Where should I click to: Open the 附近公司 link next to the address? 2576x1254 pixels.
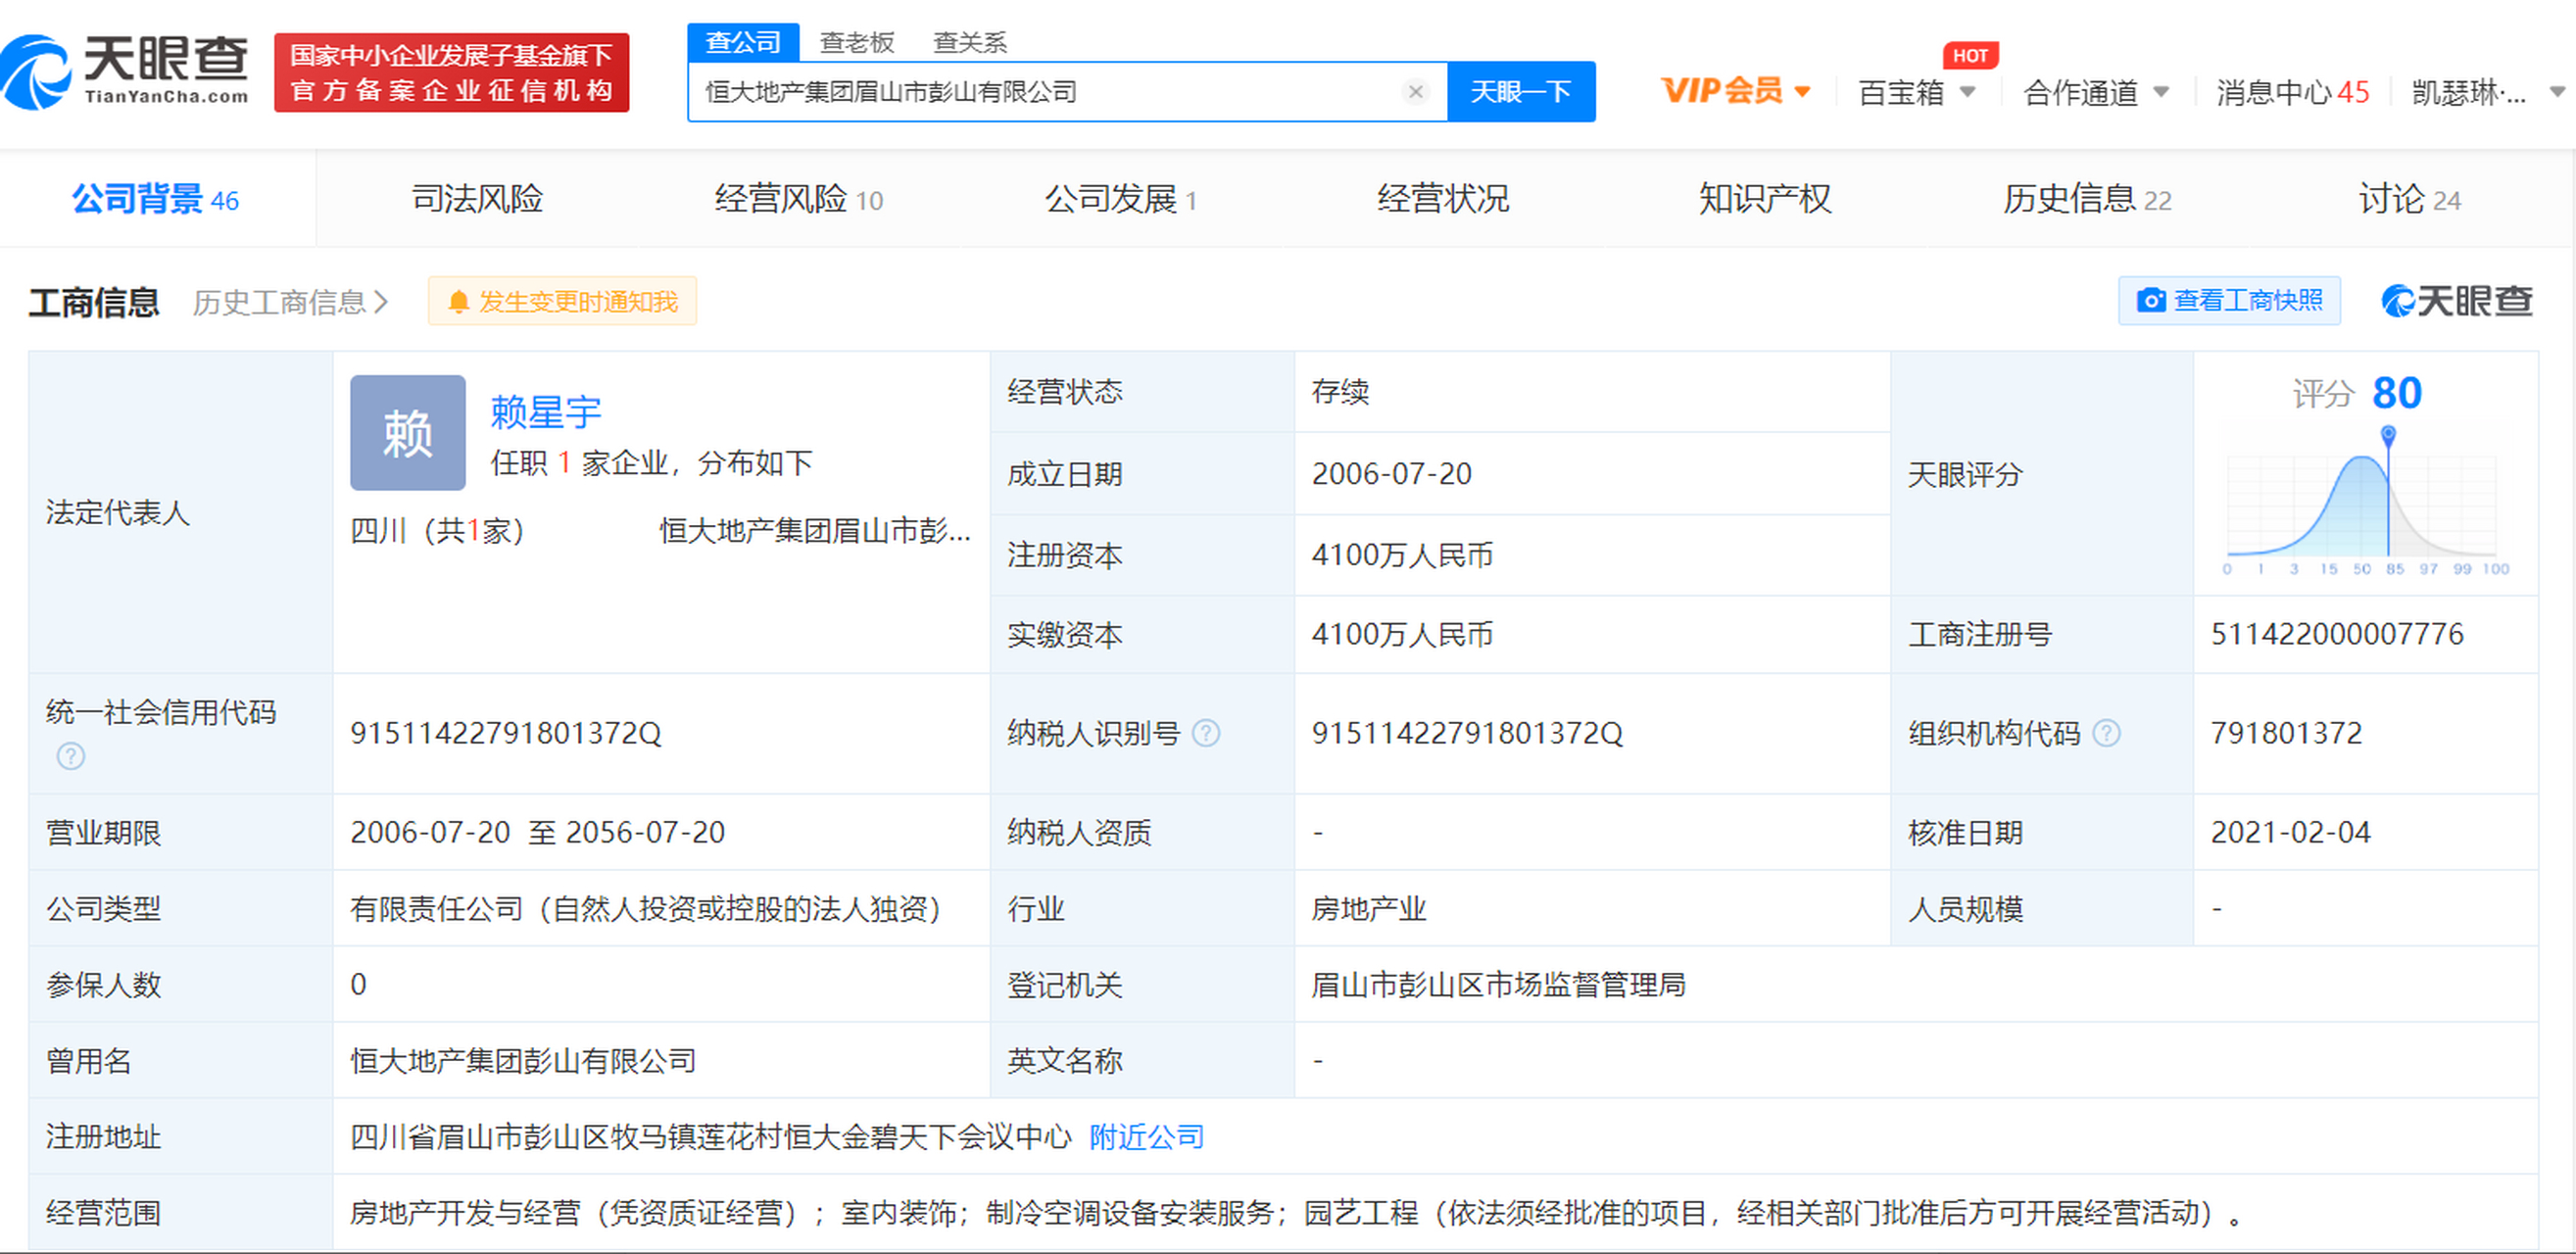pos(1146,1137)
